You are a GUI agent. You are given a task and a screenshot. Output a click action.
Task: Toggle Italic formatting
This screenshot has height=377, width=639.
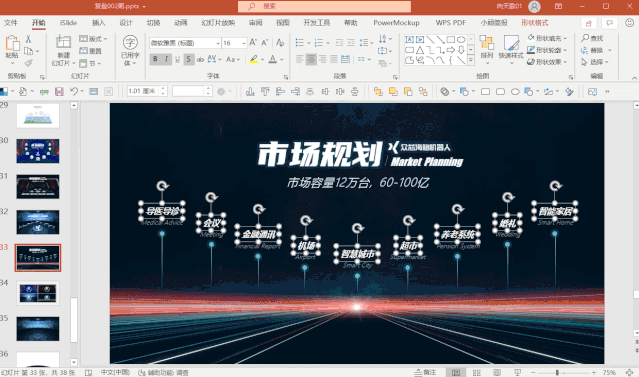[166, 60]
